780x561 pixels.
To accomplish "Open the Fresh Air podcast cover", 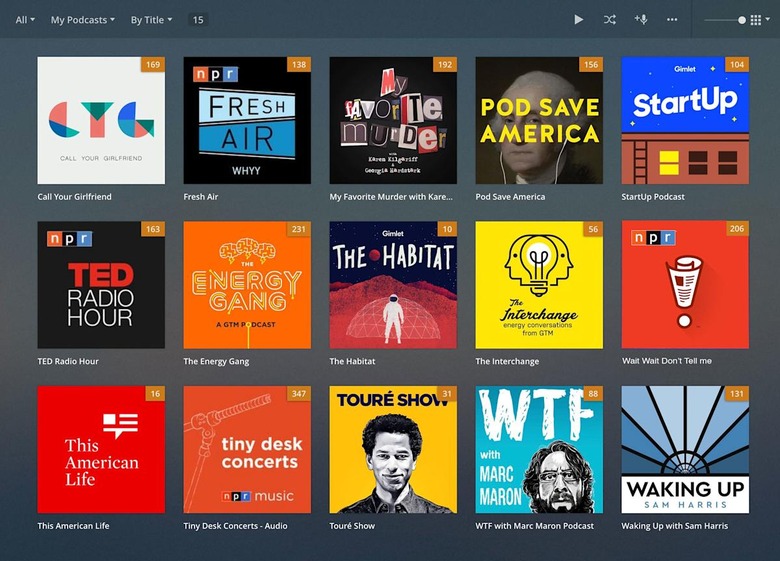I will (x=247, y=120).
